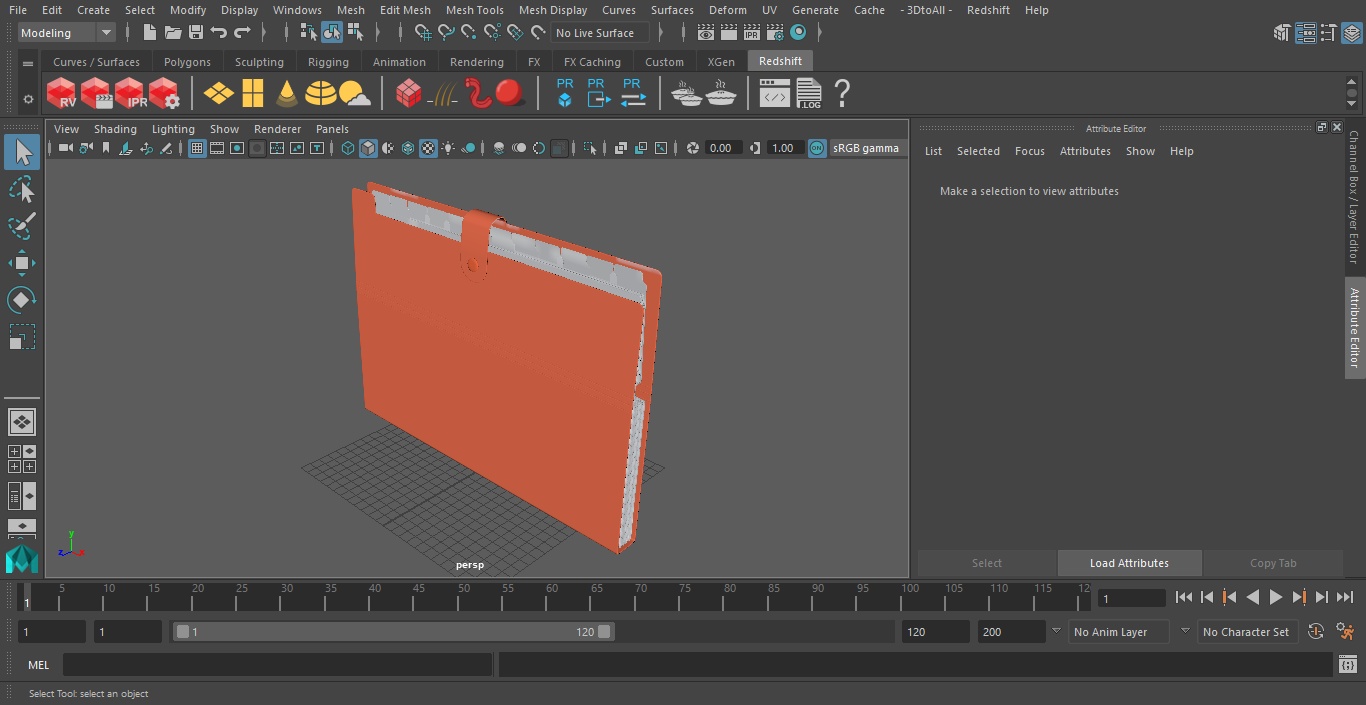
Task: Select the Rotate tool in toolbox
Action: 22,300
